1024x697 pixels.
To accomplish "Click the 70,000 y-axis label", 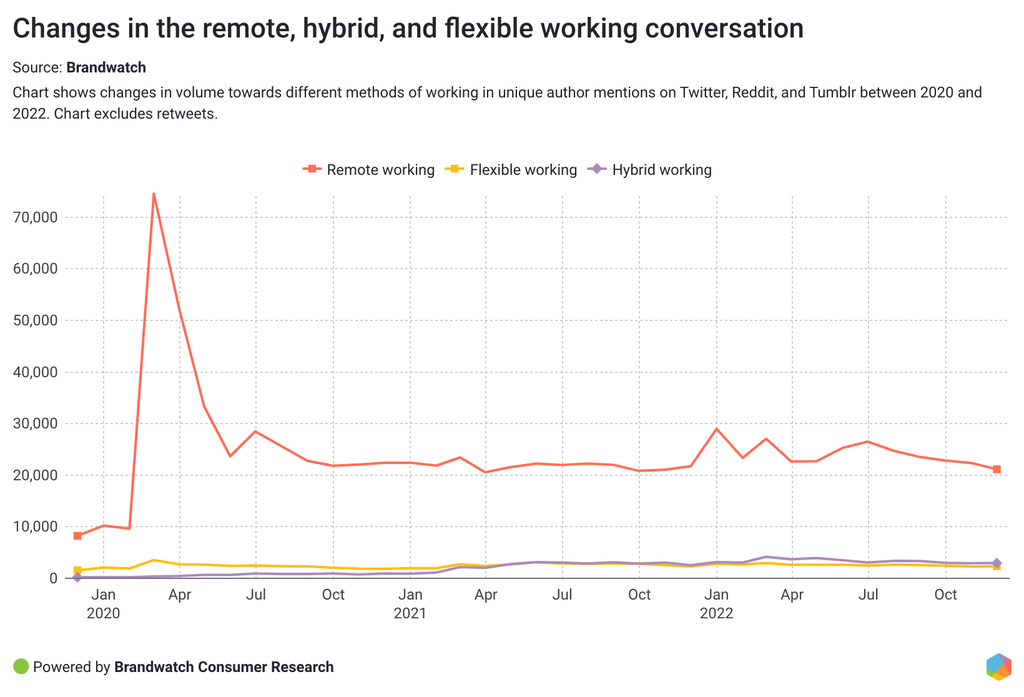I will 34,217.
